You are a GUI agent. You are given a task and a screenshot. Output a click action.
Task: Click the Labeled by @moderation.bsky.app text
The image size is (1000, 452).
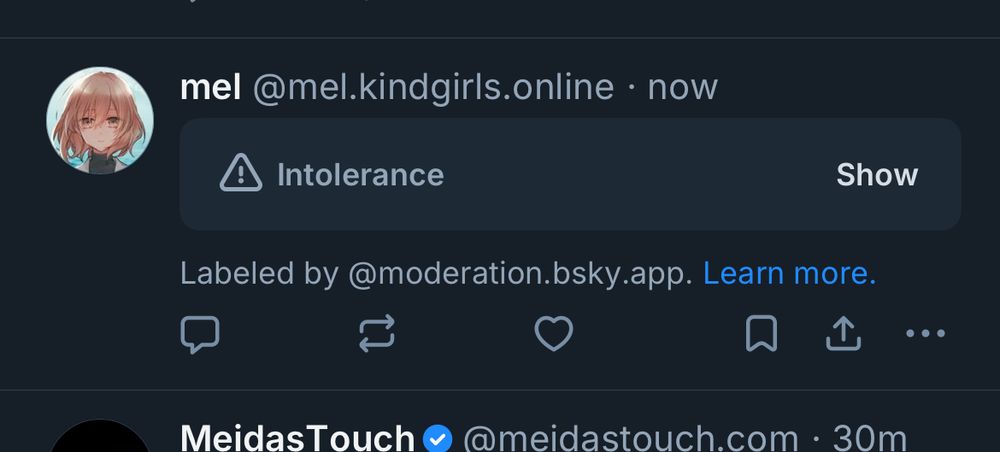pyautogui.click(x=436, y=273)
